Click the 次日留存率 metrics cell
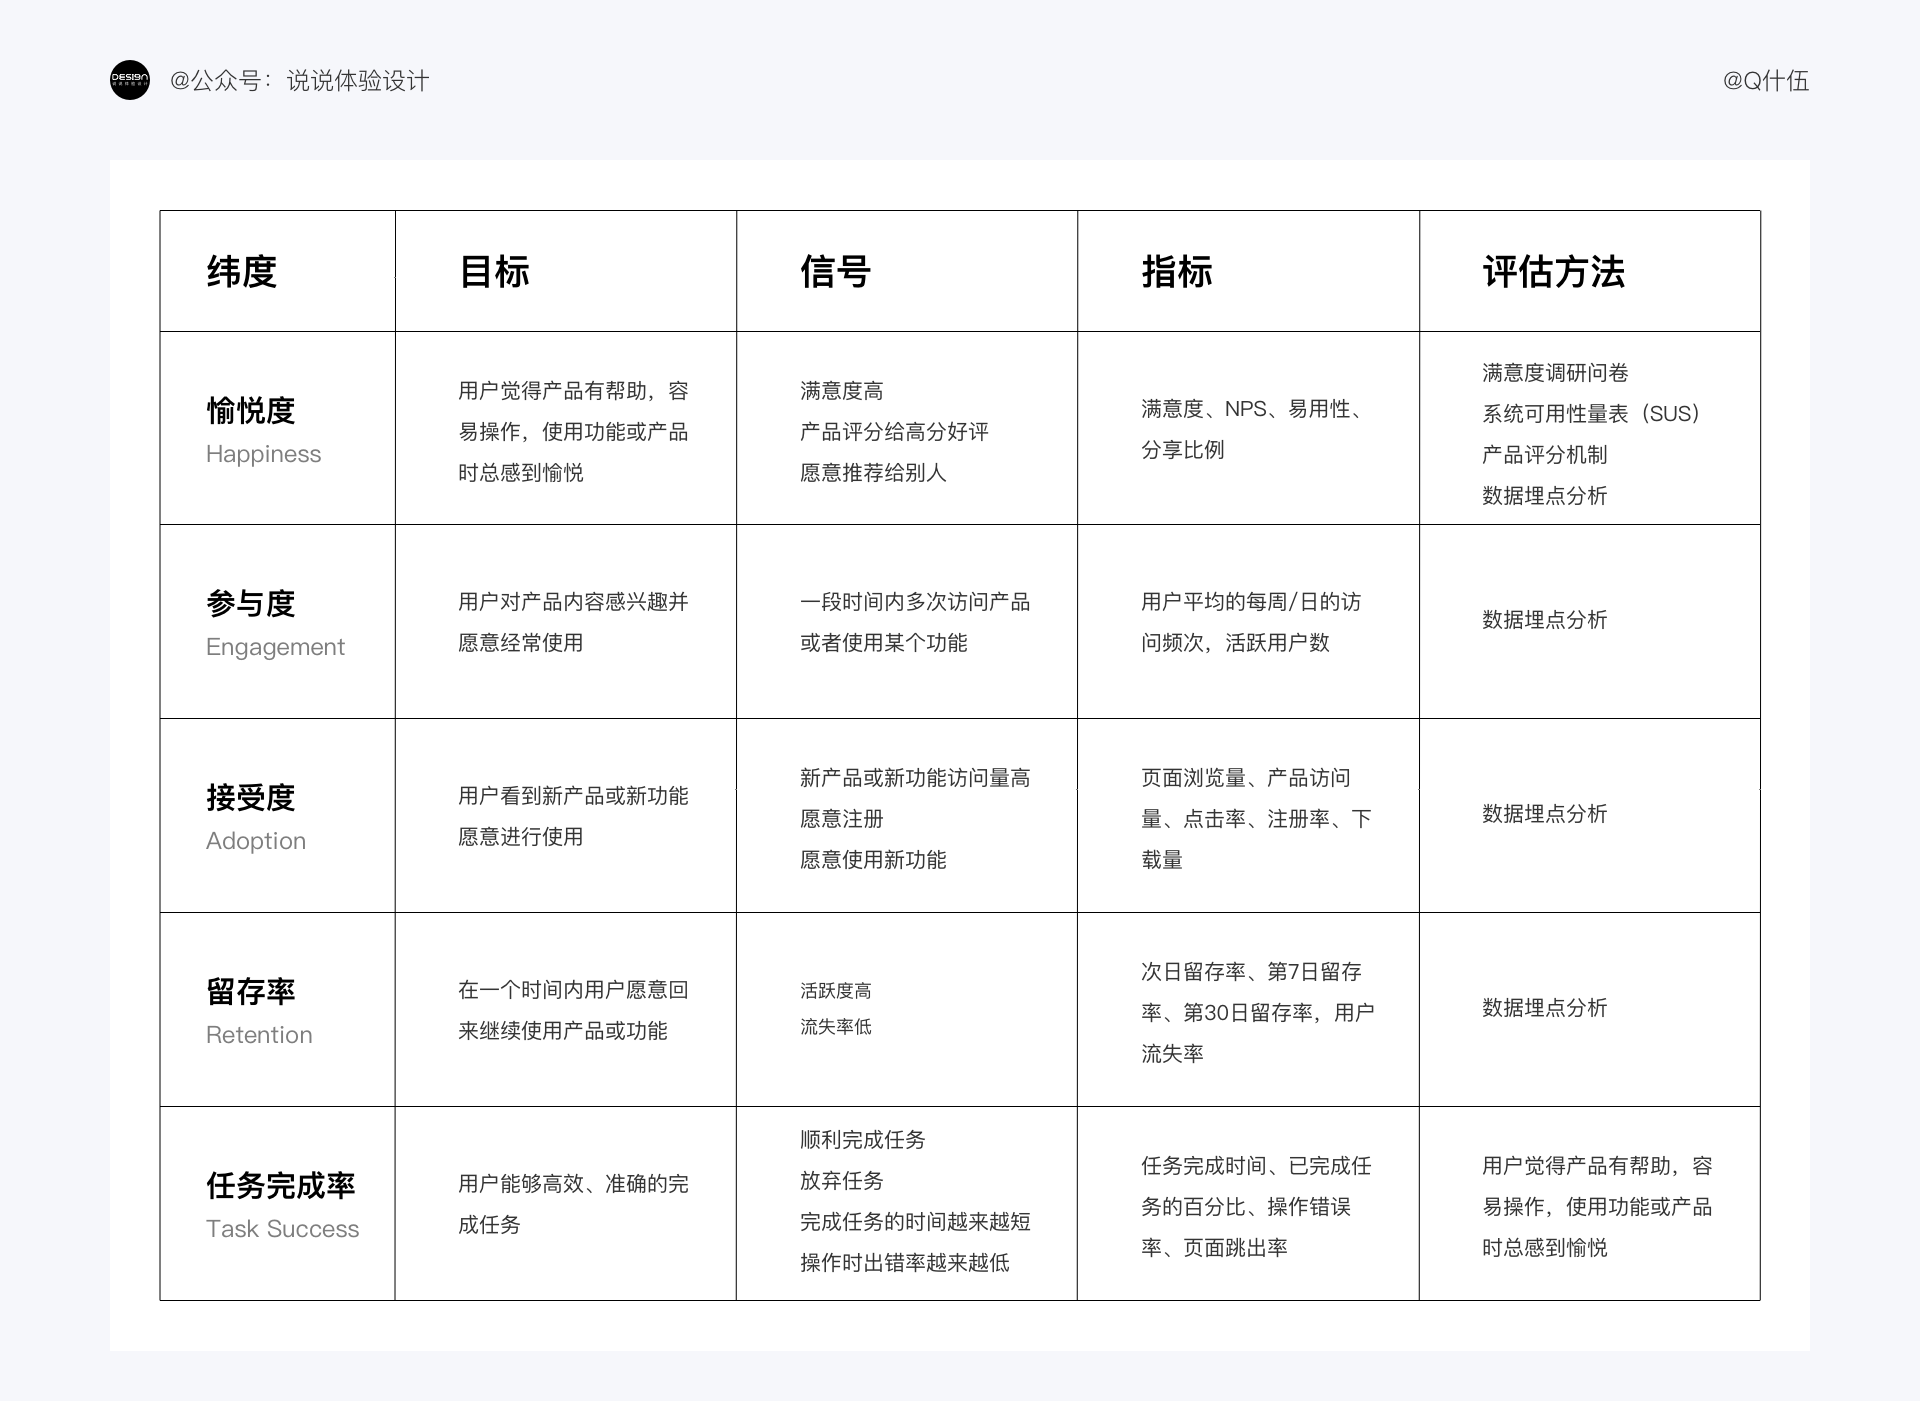The height and width of the screenshot is (1401, 1920). (x=1257, y=1012)
